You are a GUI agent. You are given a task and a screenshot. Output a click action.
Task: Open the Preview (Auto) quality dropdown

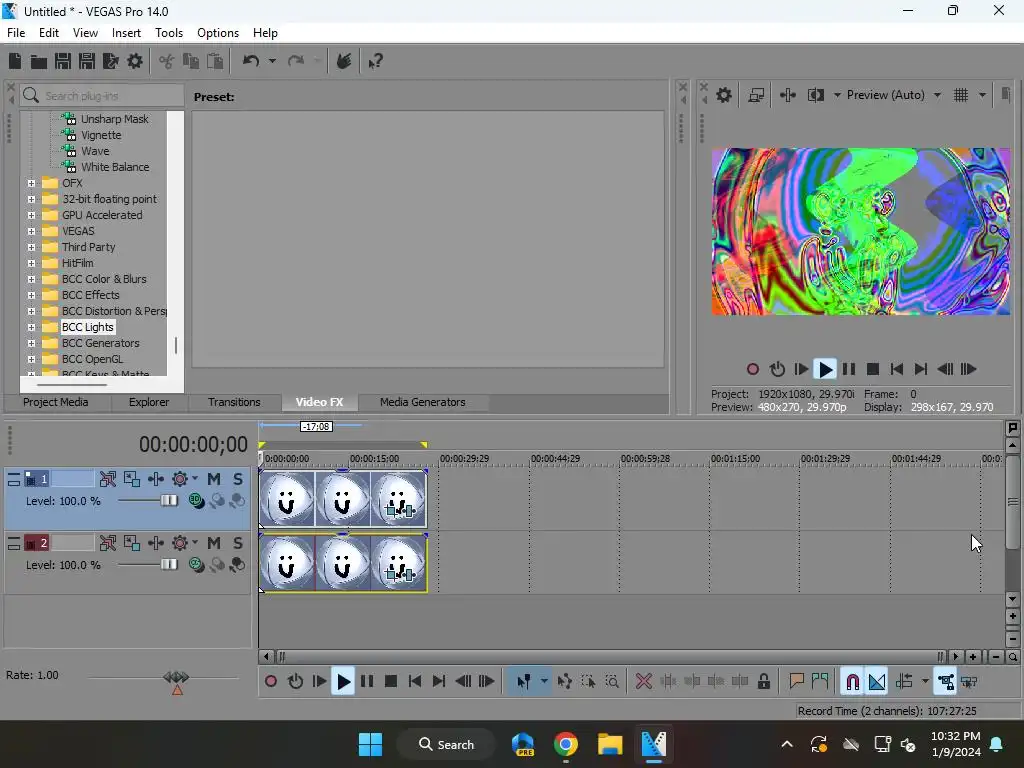(x=937, y=95)
